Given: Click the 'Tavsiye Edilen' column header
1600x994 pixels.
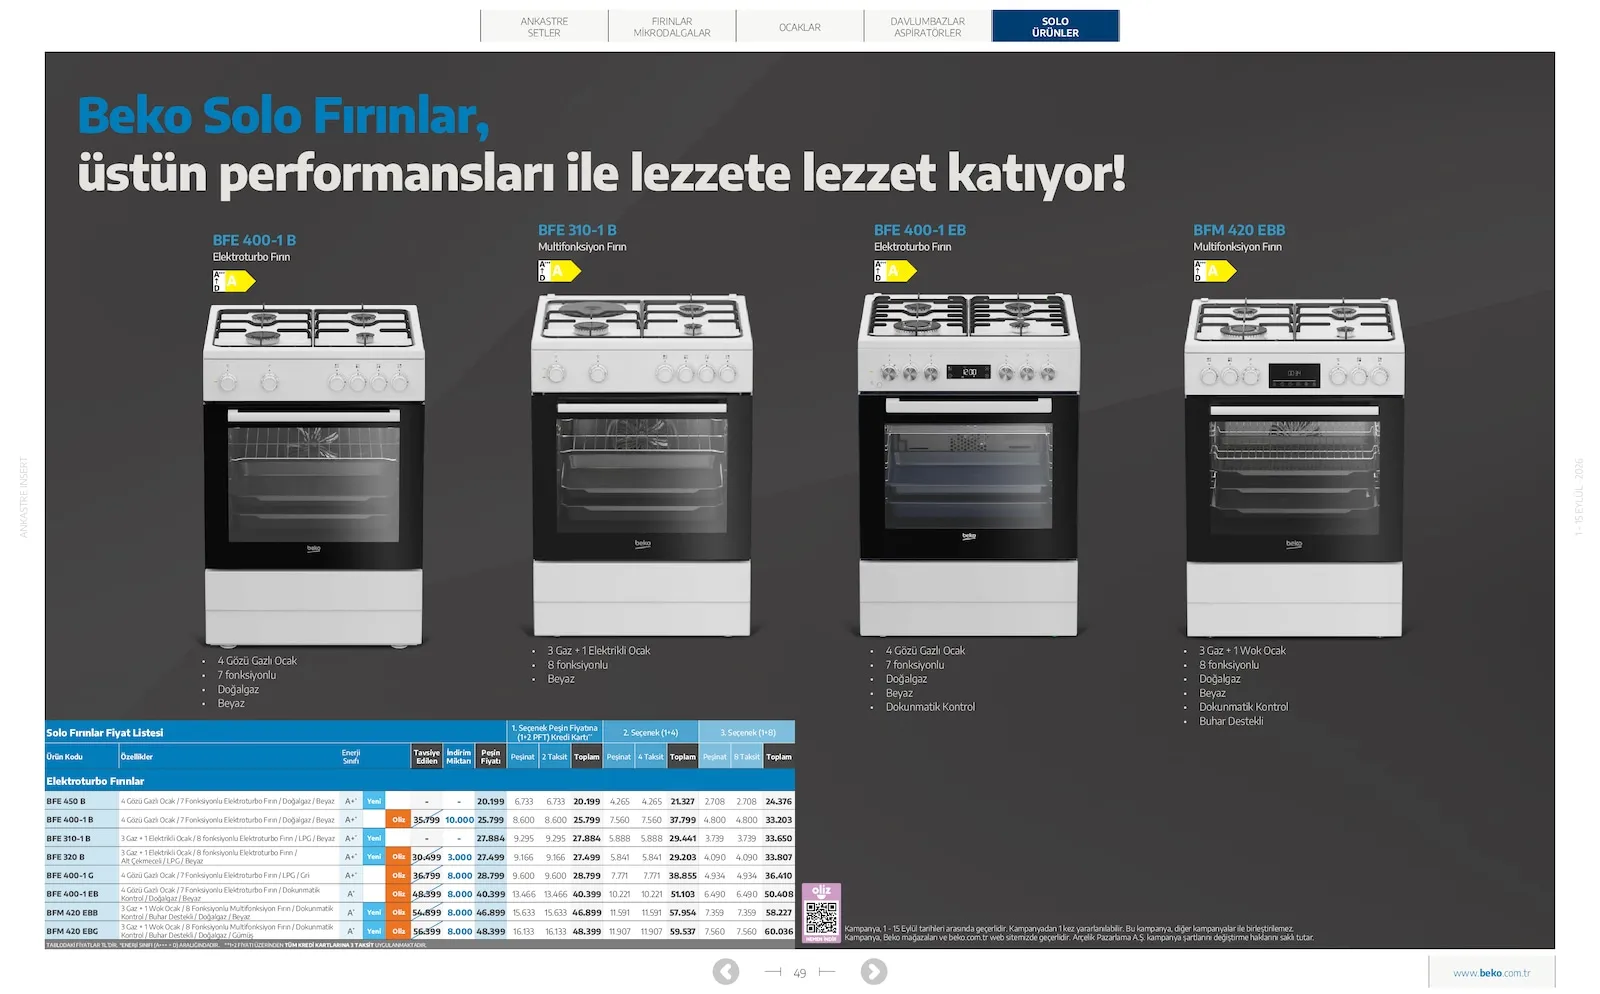Looking at the screenshot, I should click(x=427, y=757).
